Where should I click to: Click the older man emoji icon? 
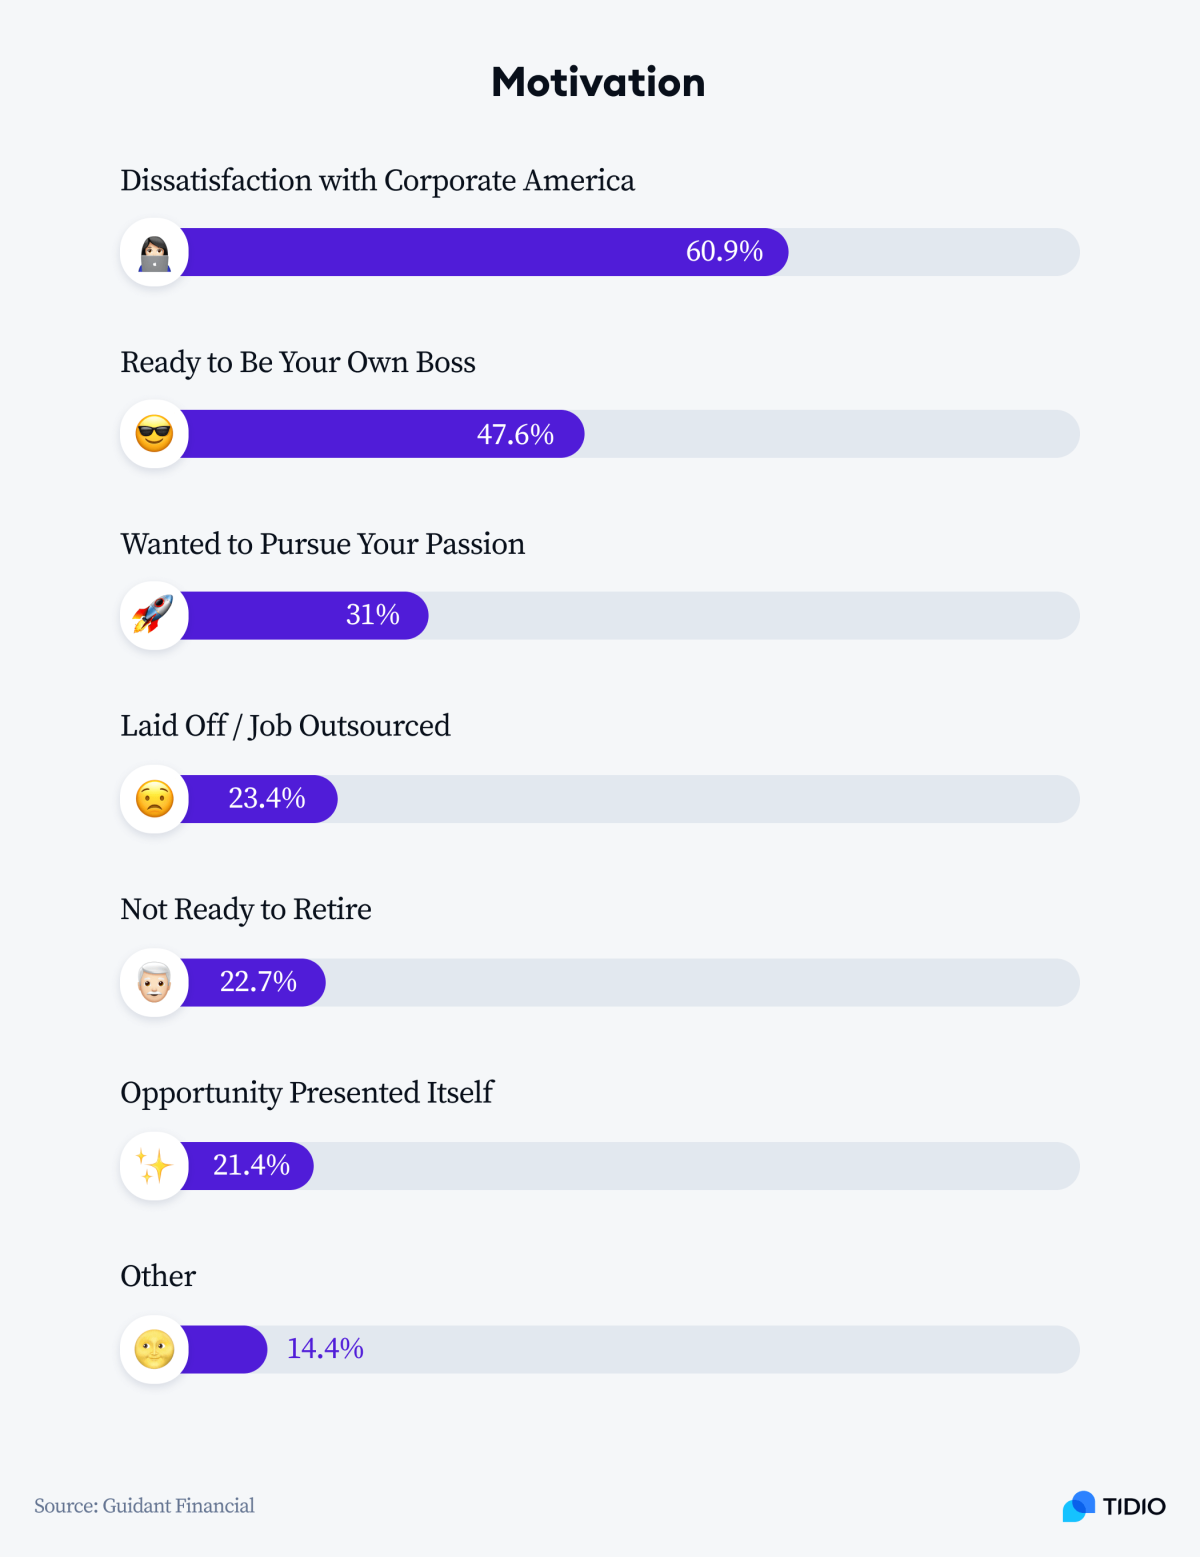point(154,983)
